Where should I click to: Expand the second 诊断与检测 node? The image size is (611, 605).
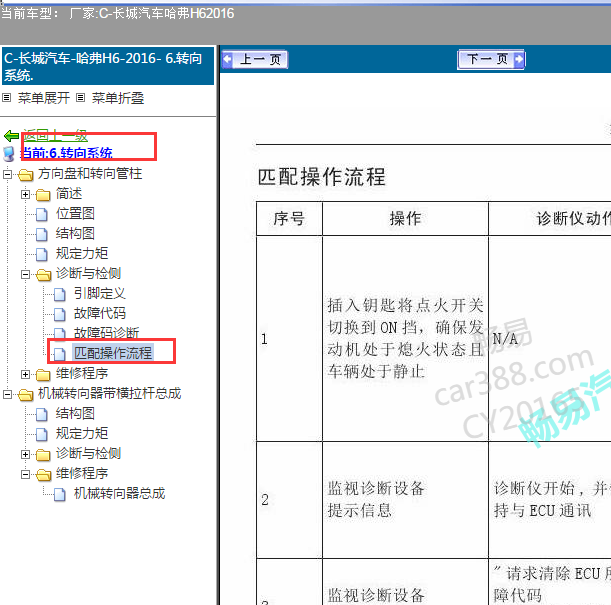click(x=25, y=454)
